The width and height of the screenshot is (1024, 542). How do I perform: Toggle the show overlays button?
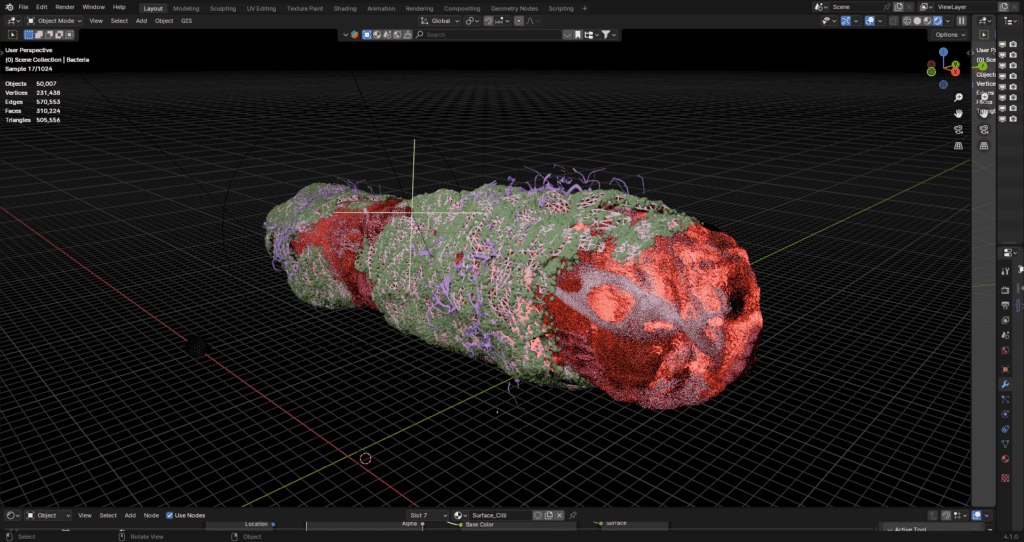click(x=869, y=20)
